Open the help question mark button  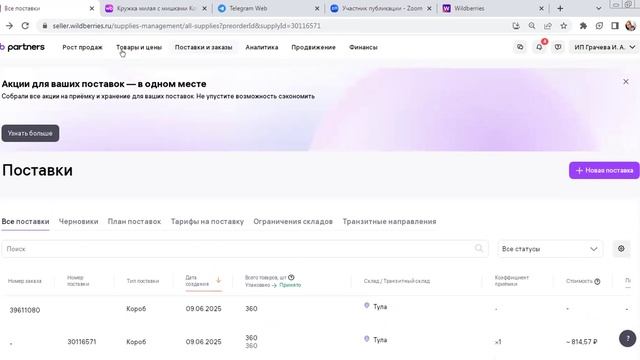pos(627,338)
